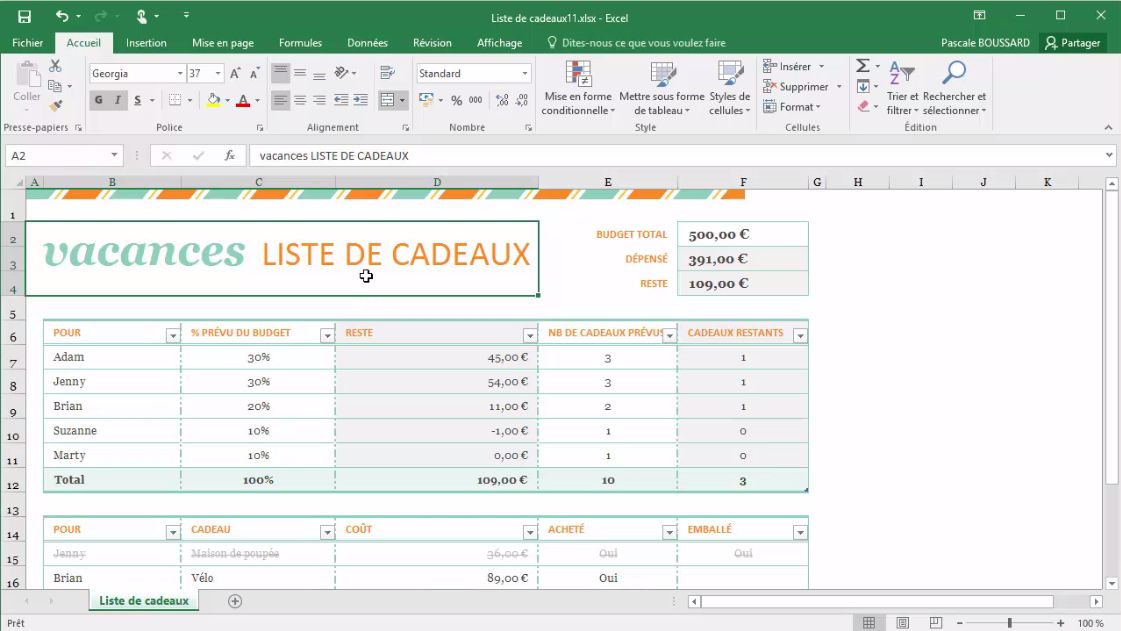
Task: Select the center alignment icon
Action: click(x=300, y=101)
